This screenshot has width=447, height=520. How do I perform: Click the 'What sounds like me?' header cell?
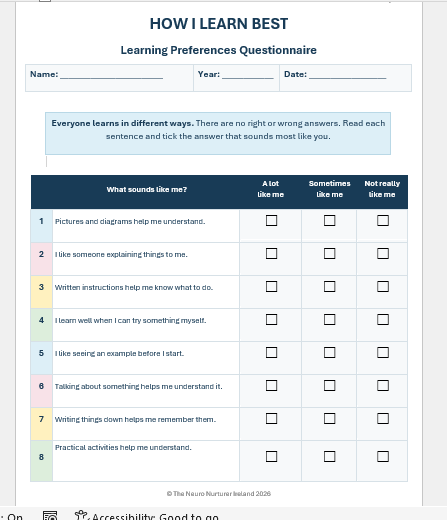click(147, 189)
